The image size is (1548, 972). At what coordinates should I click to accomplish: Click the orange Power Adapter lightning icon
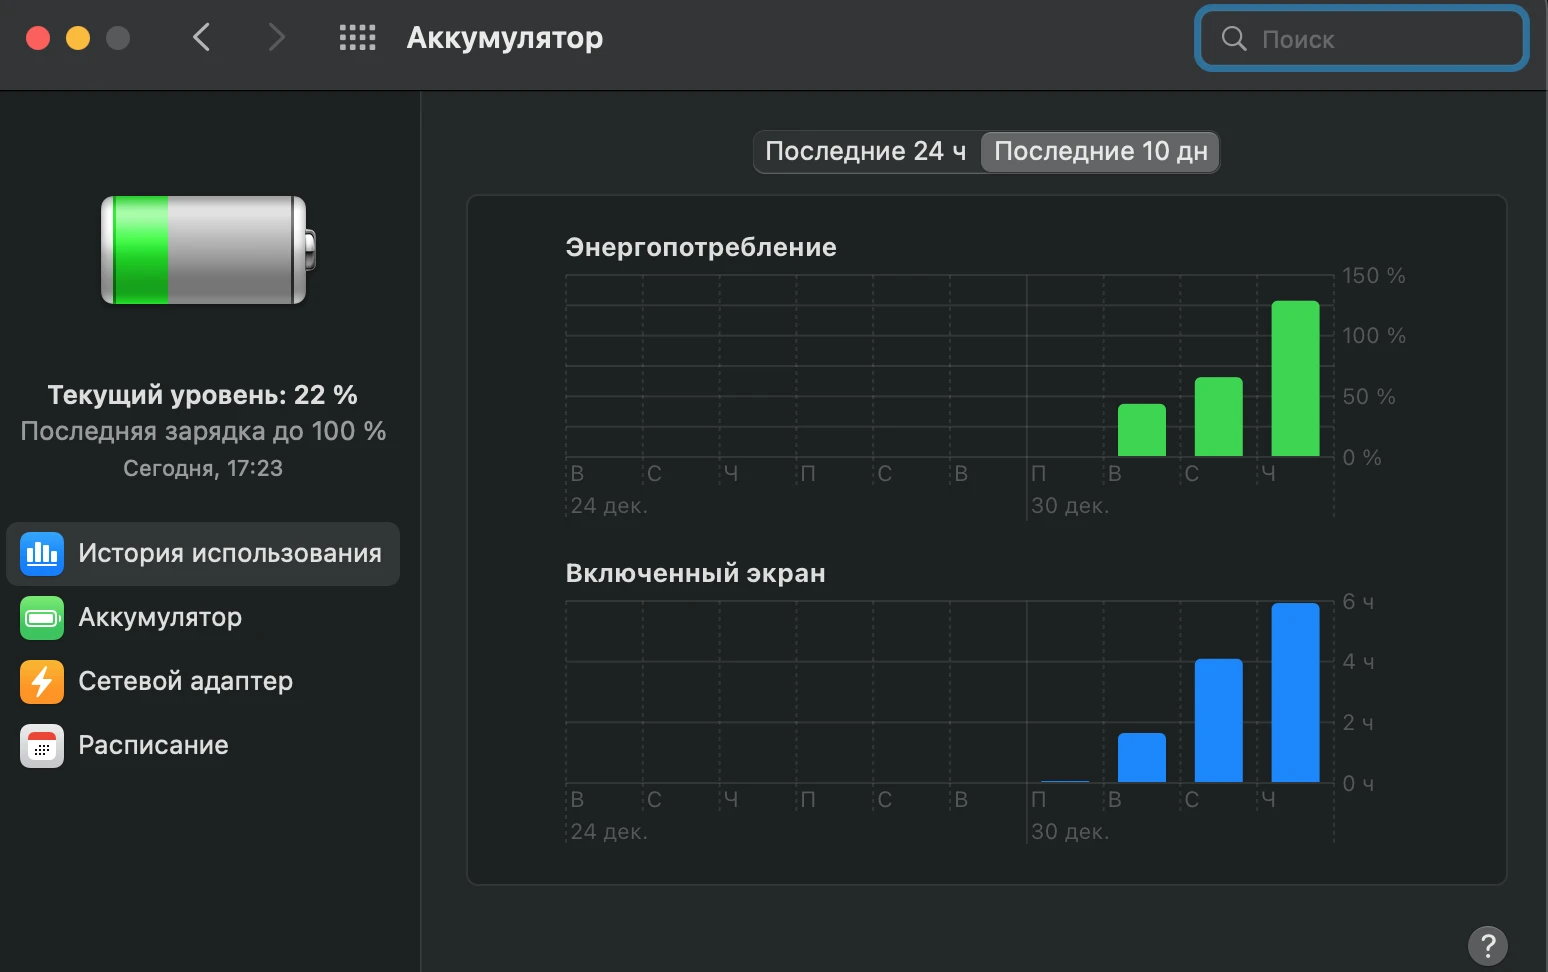coord(42,682)
